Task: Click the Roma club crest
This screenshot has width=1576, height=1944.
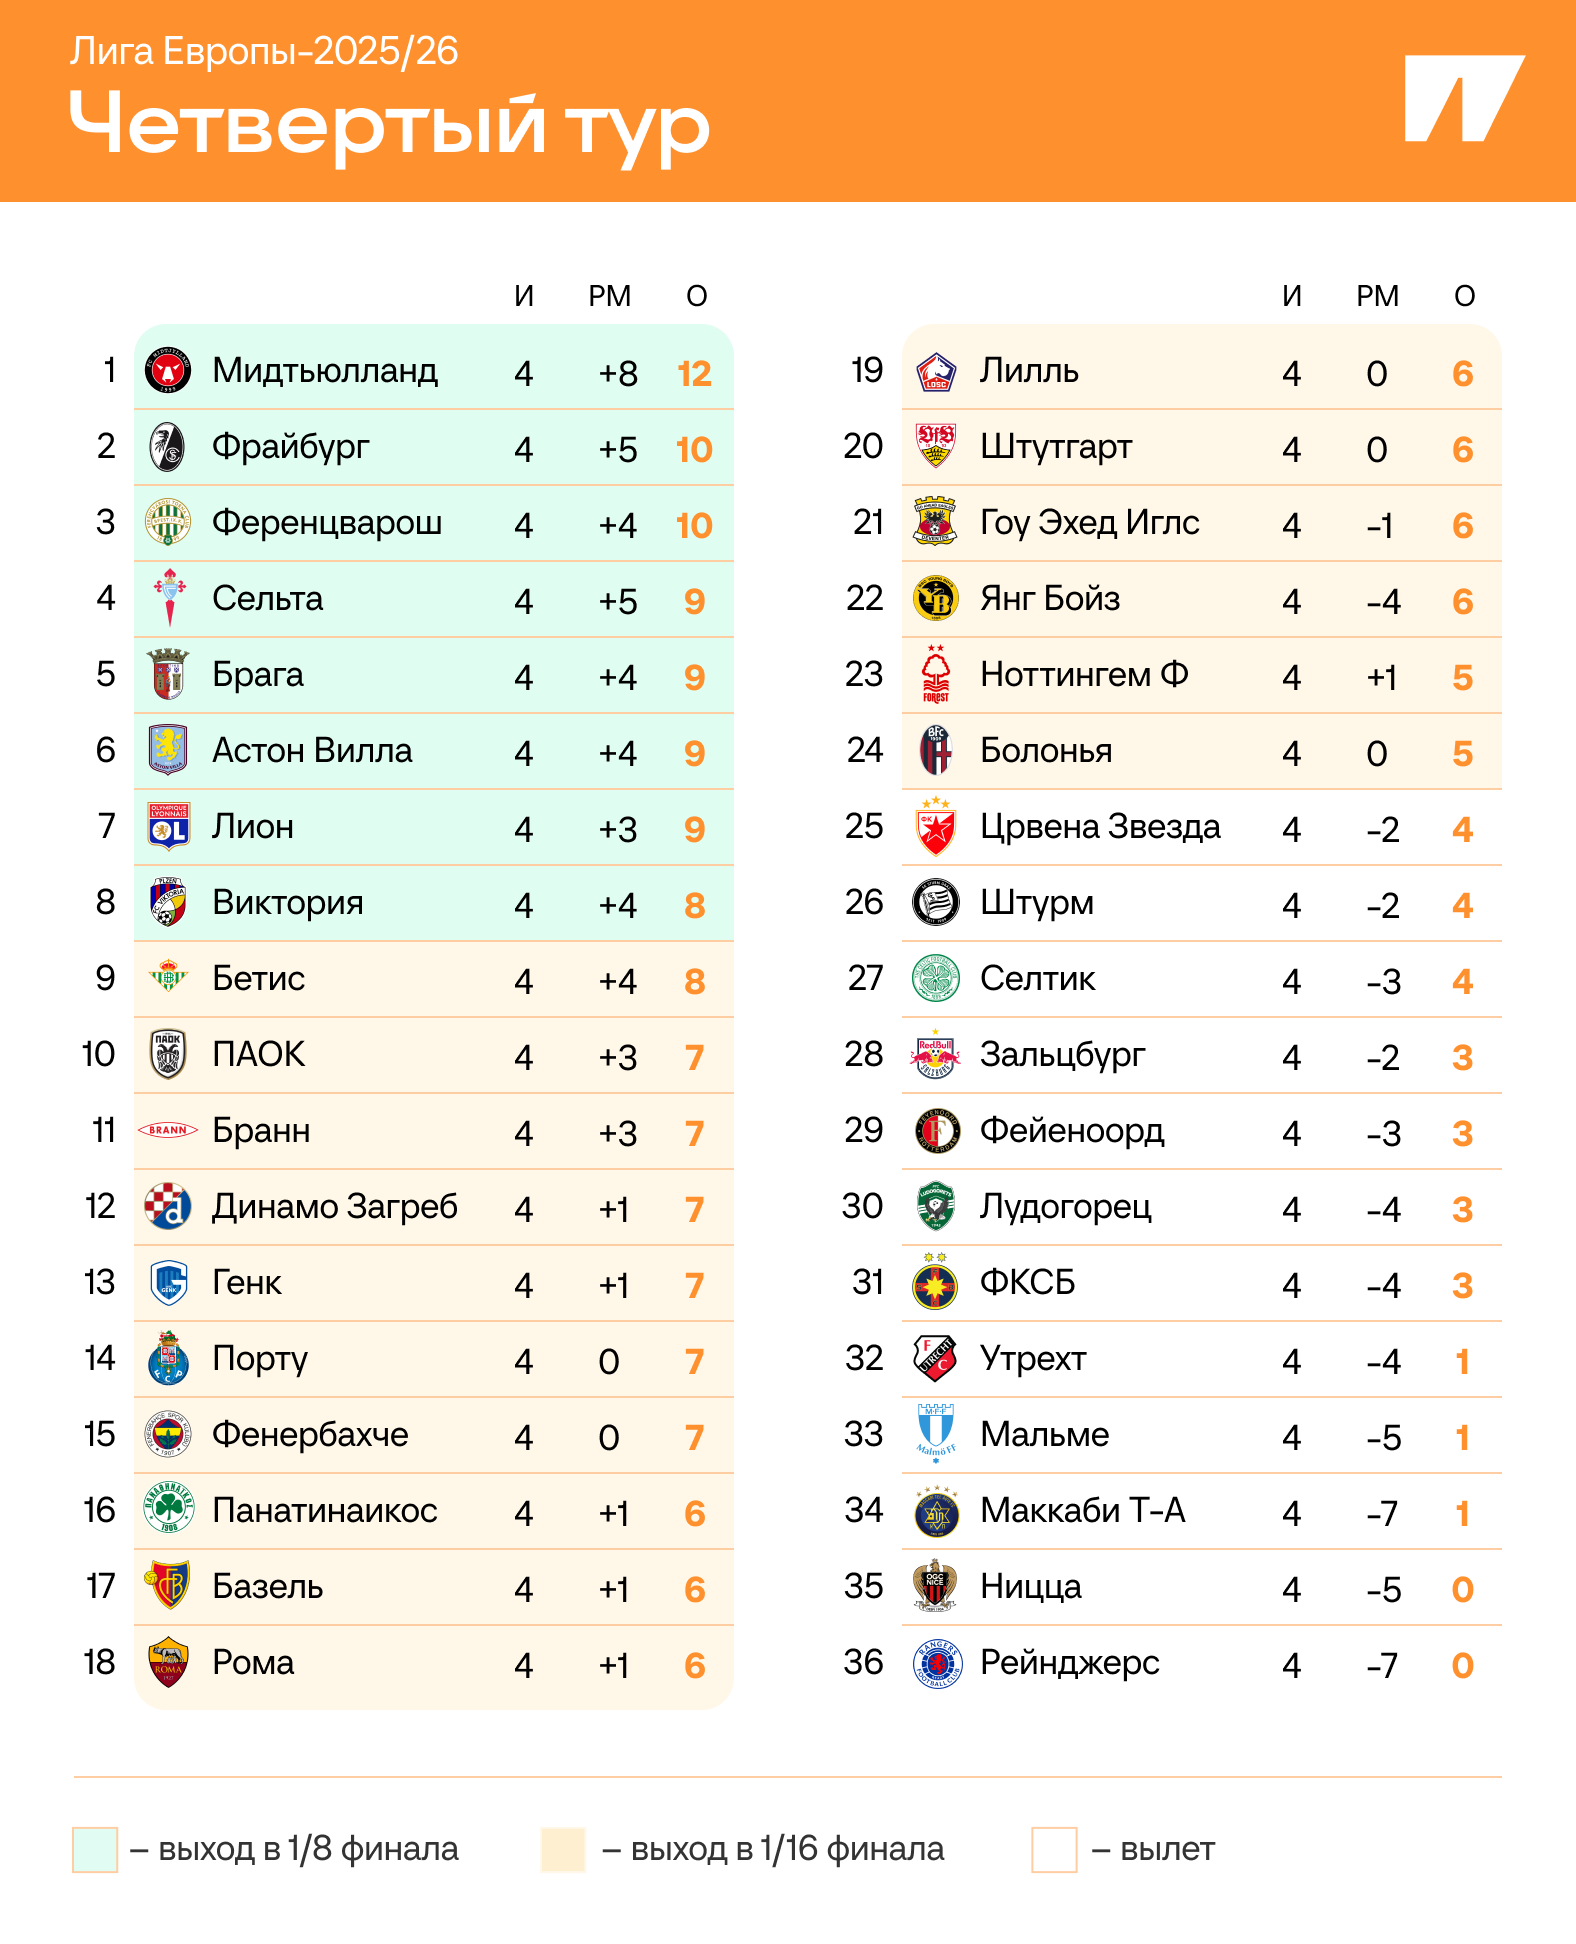Action: coord(168,1662)
